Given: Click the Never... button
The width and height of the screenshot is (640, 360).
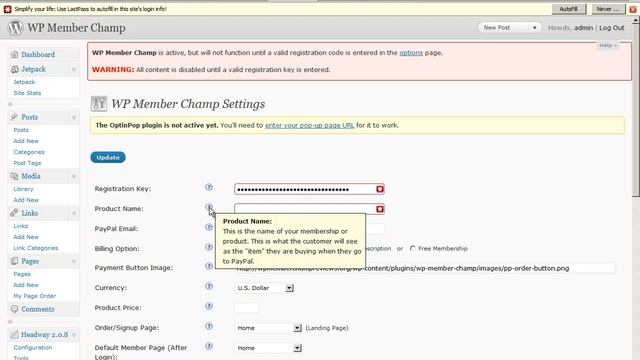Looking at the screenshot, I should (x=608, y=9).
